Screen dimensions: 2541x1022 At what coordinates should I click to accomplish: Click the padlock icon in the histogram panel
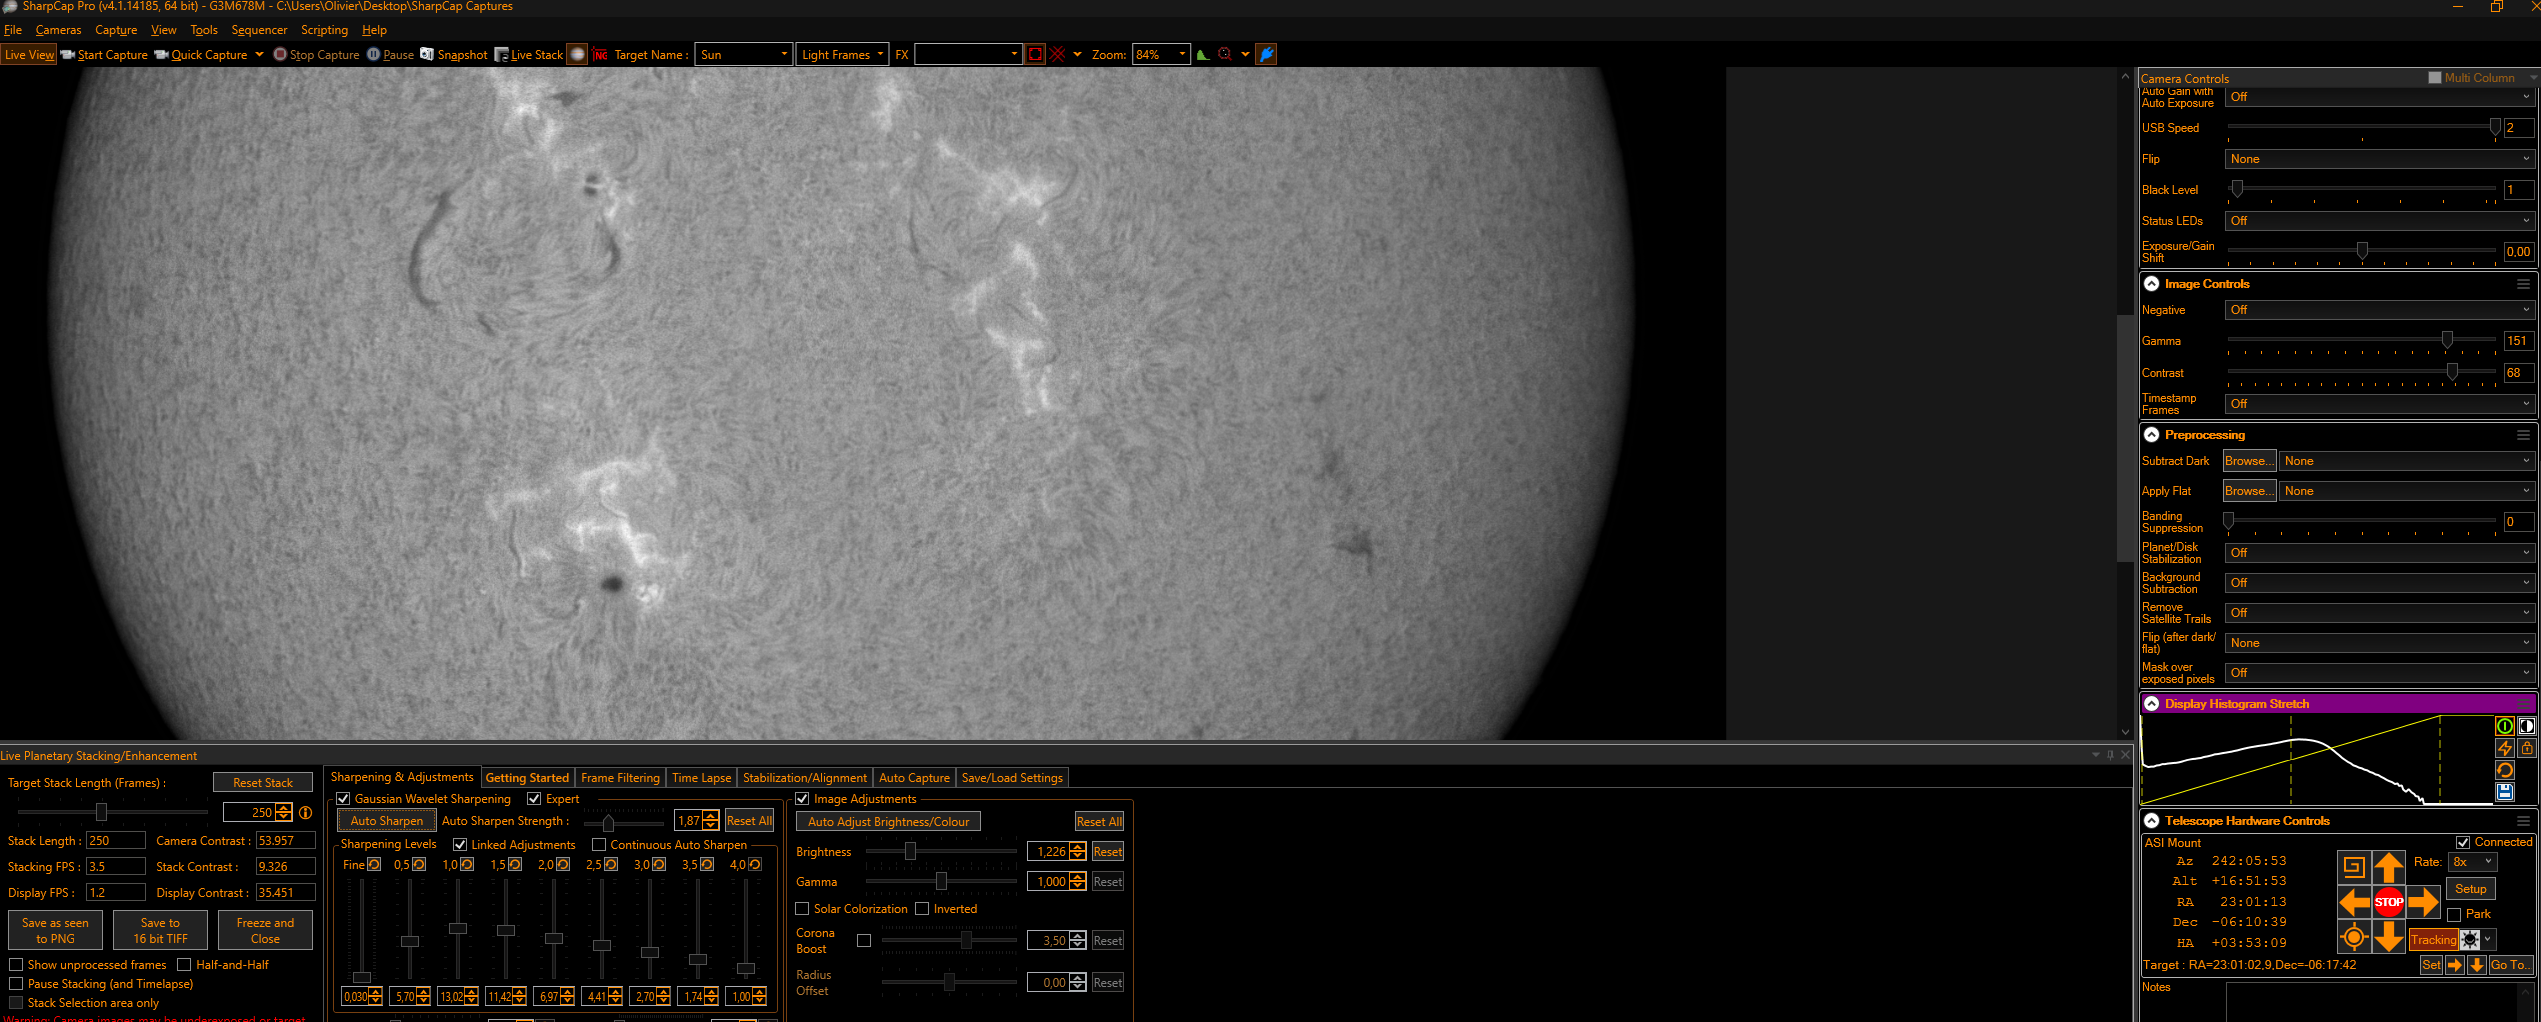[x=2527, y=748]
